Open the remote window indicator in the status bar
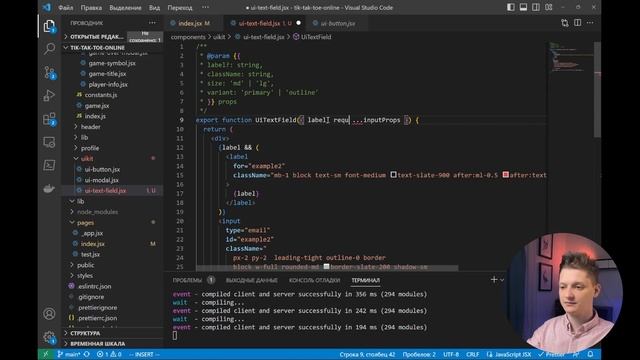This screenshot has height=360, width=640. 46,354
